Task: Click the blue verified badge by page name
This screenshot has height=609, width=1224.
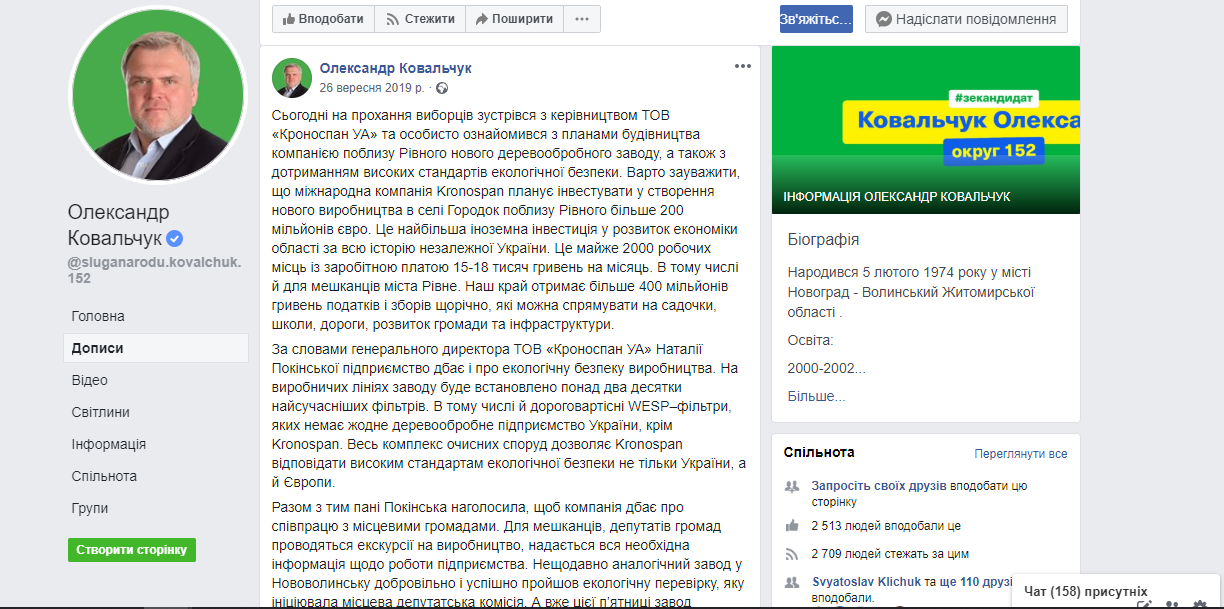Action: (175, 238)
